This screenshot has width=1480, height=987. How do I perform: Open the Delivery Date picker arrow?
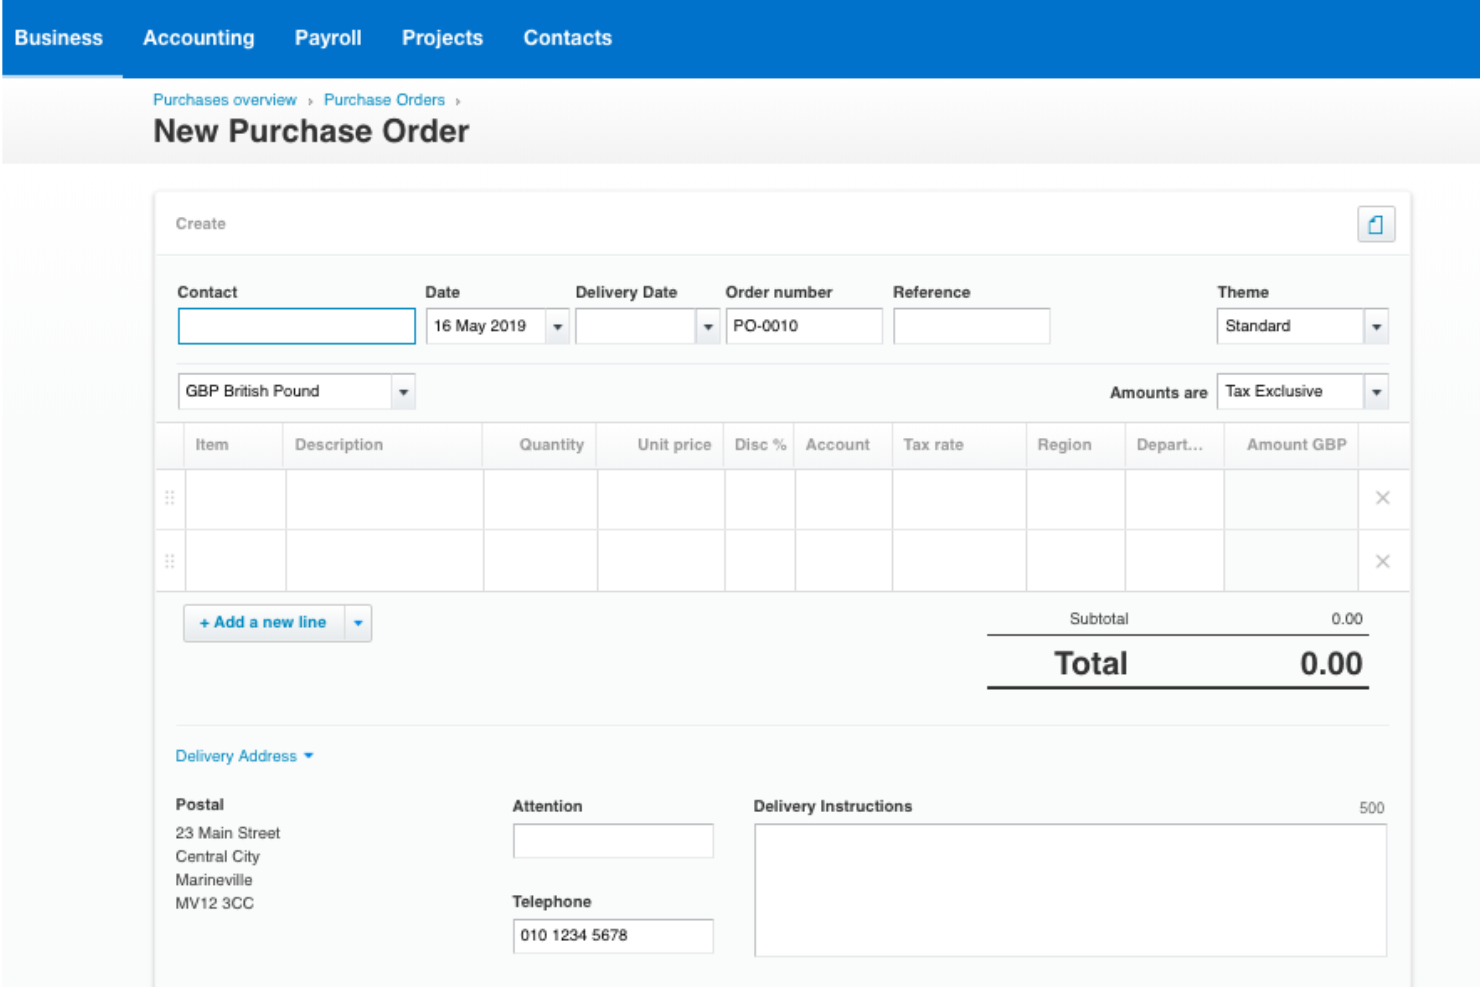[708, 327]
